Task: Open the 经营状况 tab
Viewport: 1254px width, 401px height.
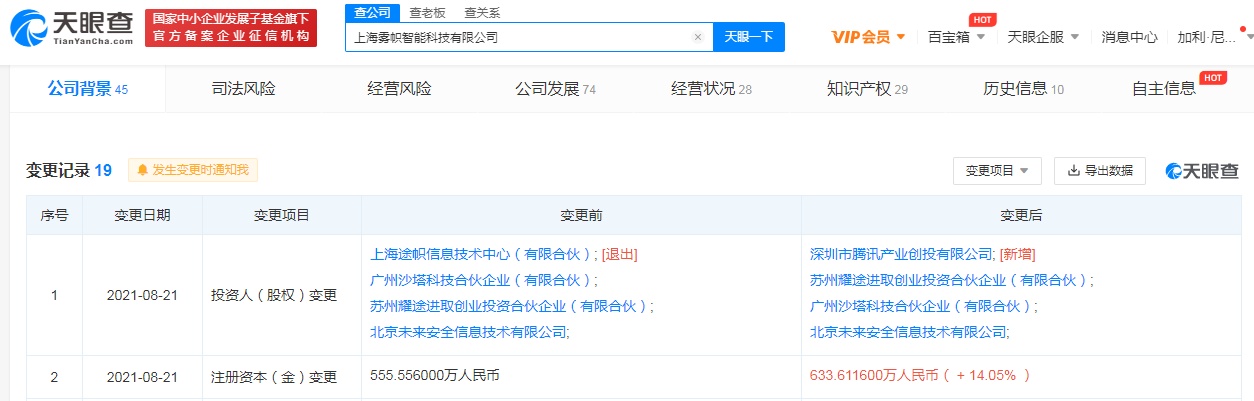Action: point(712,89)
